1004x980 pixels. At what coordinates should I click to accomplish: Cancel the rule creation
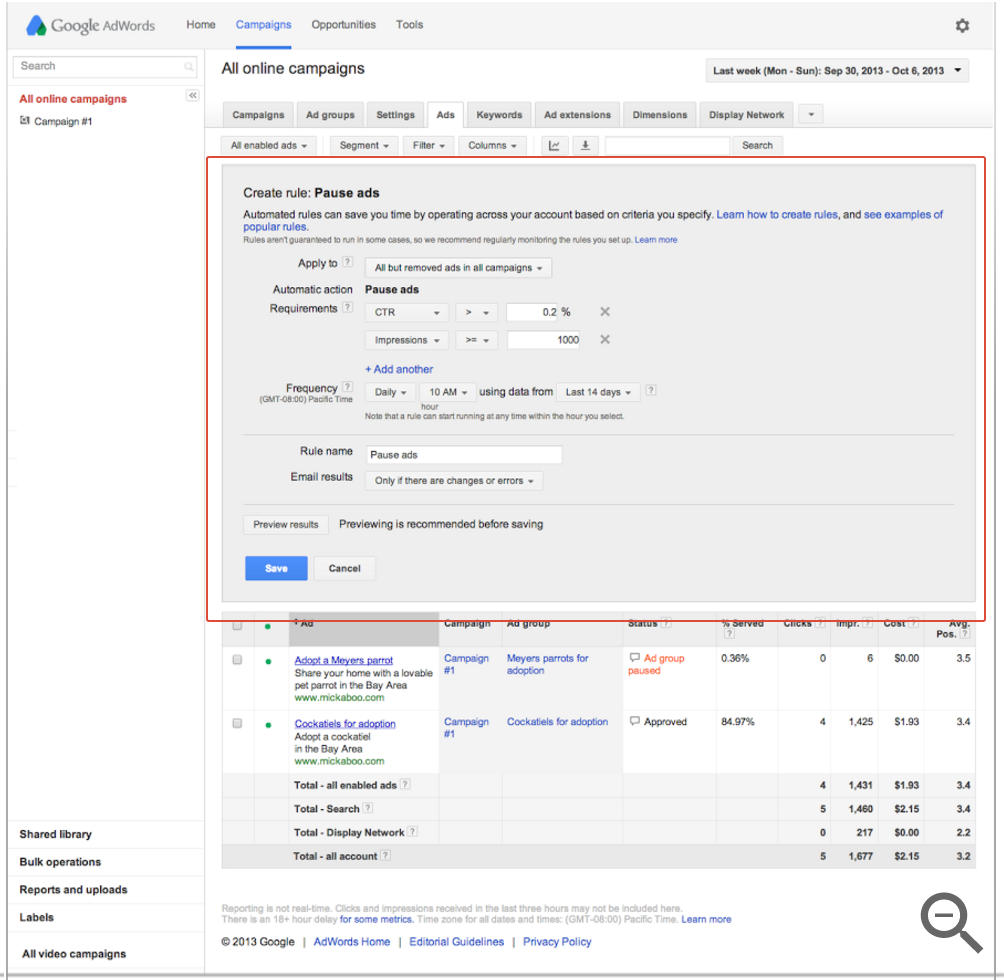coord(344,568)
